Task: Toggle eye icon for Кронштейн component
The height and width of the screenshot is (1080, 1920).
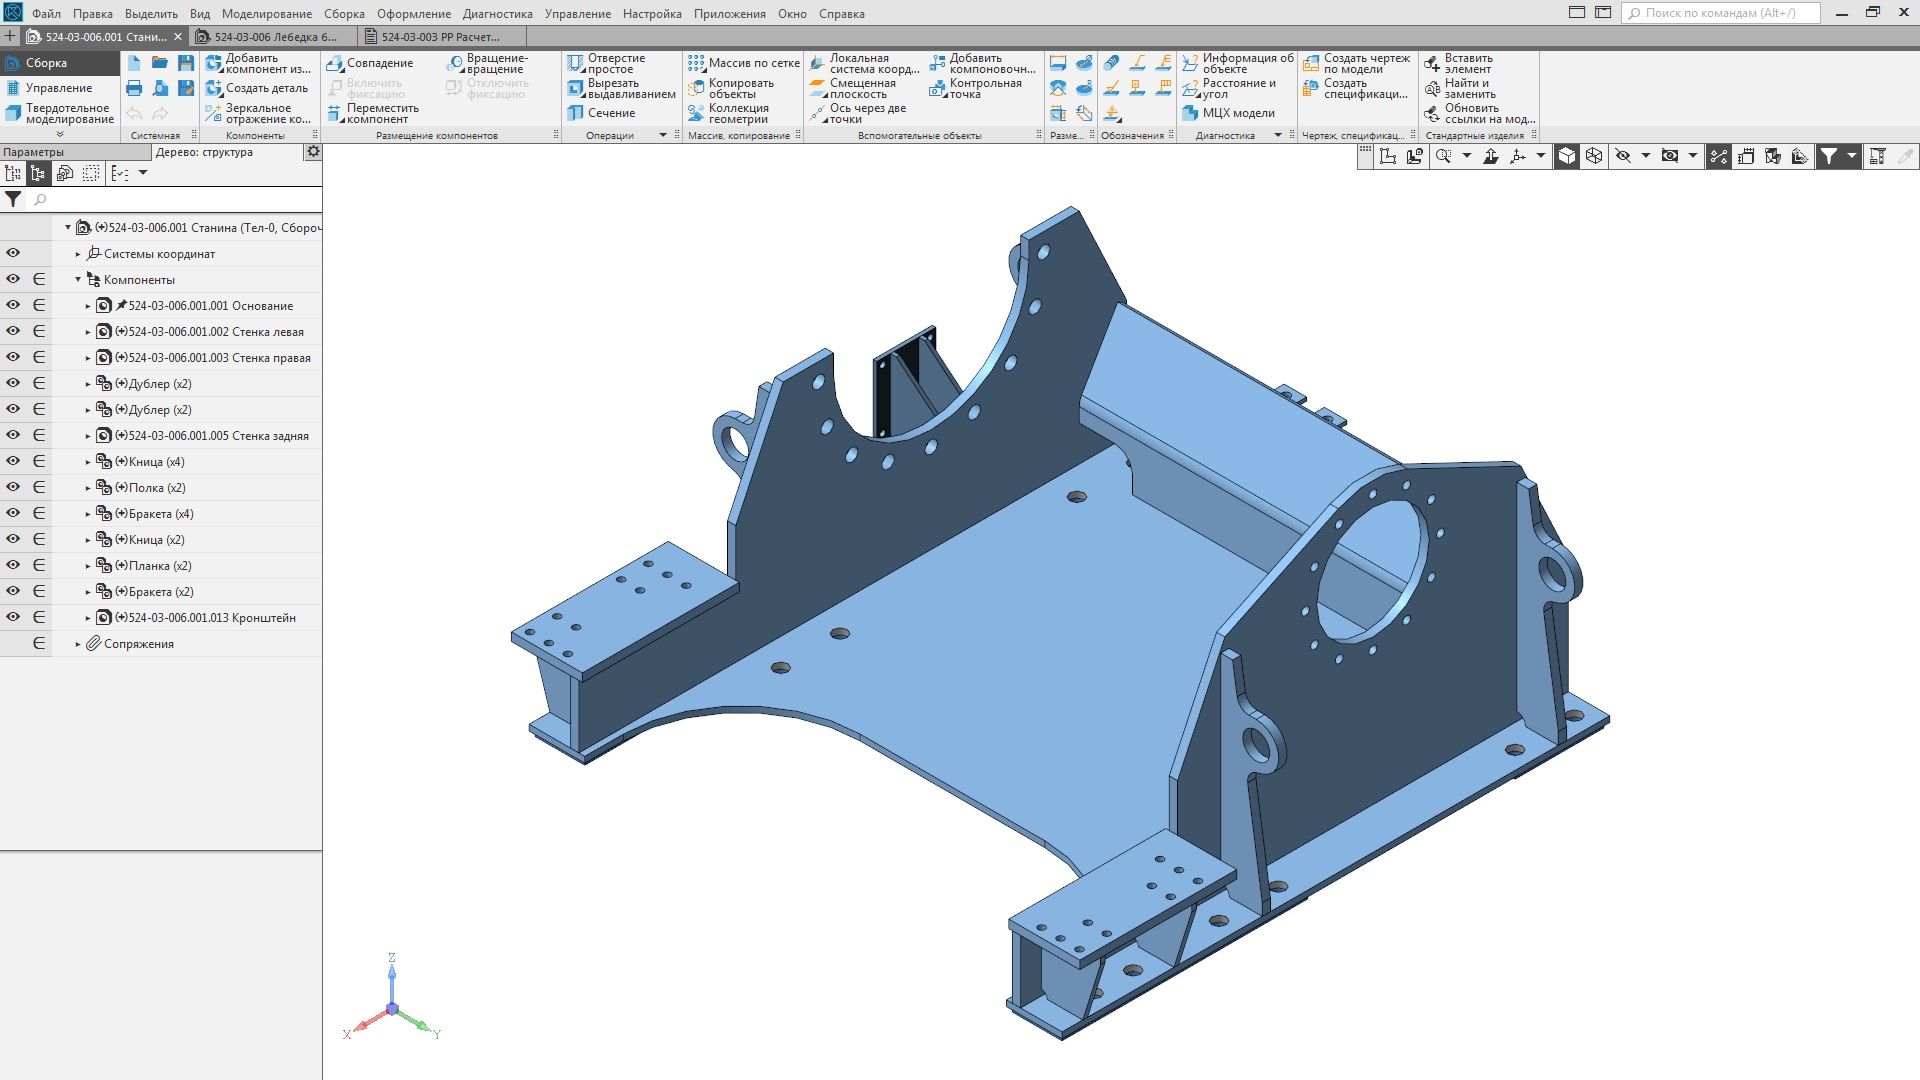Action: pyautogui.click(x=13, y=617)
